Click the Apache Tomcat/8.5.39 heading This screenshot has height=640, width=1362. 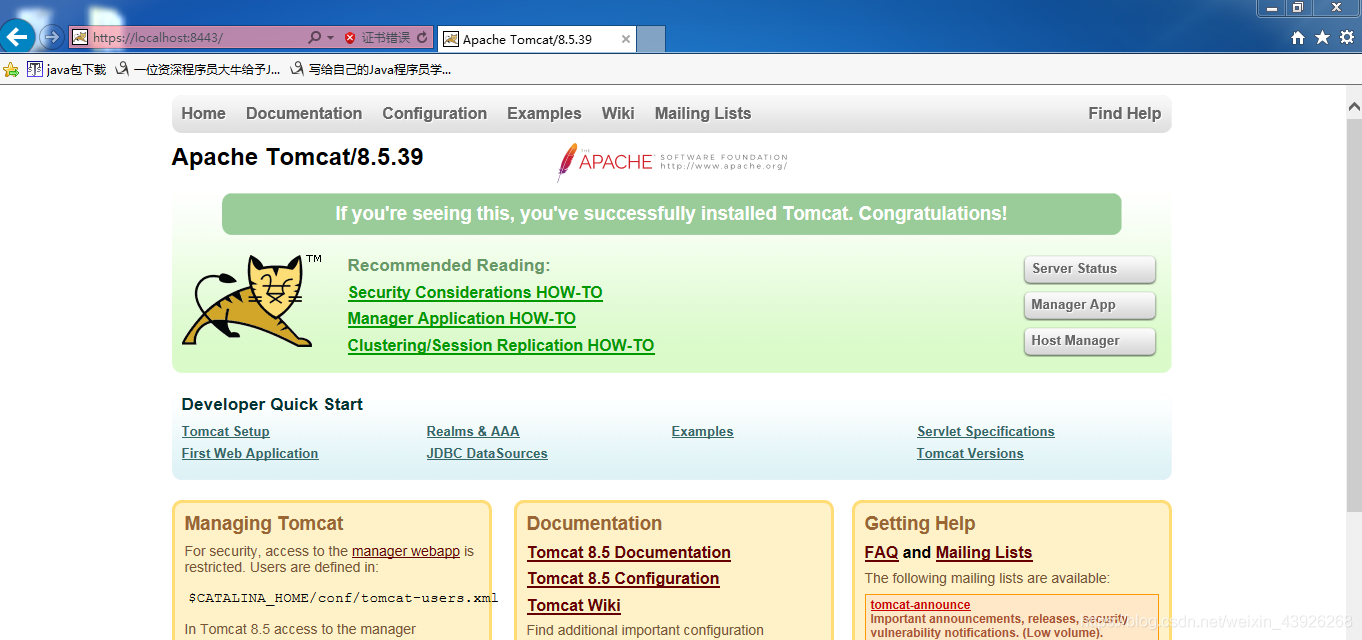point(297,157)
